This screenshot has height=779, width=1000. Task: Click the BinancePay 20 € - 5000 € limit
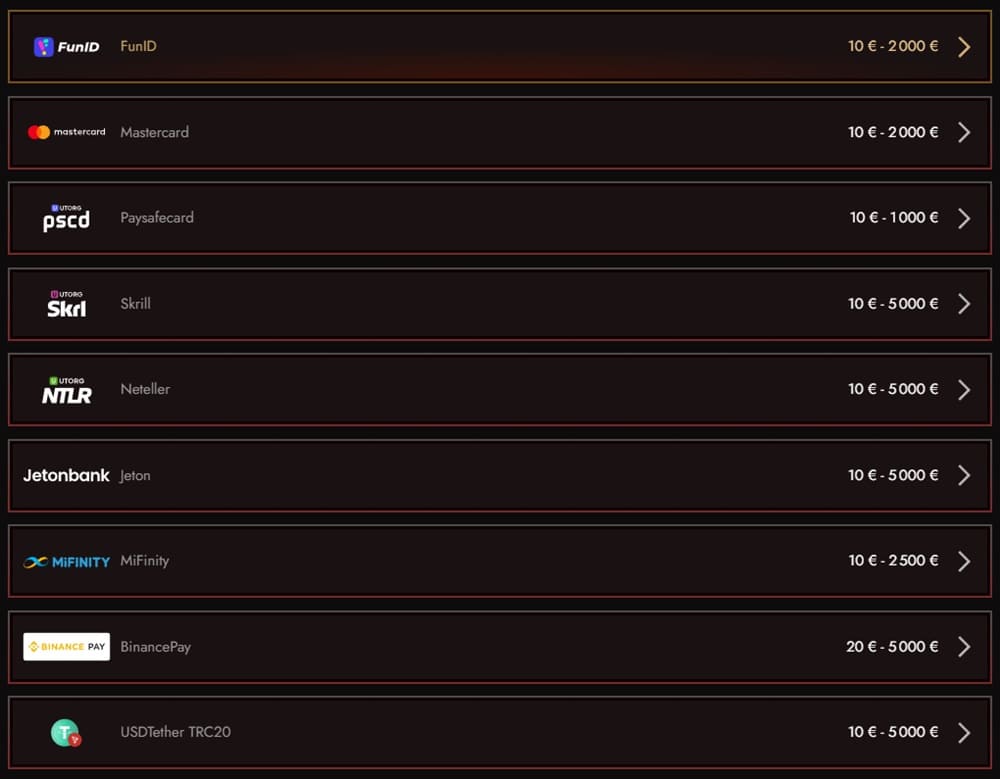click(892, 647)
